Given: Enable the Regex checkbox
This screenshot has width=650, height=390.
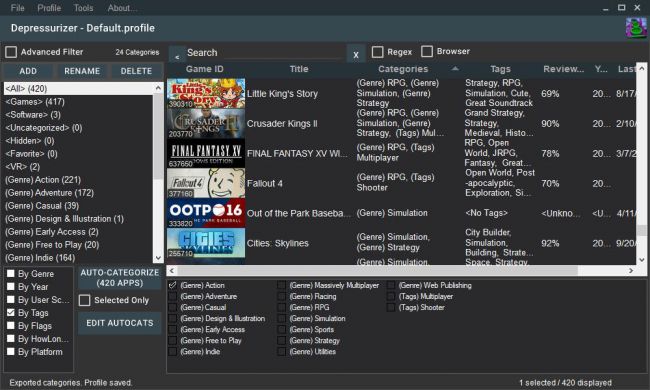Looking at the screenshot, I should [378, 52].
